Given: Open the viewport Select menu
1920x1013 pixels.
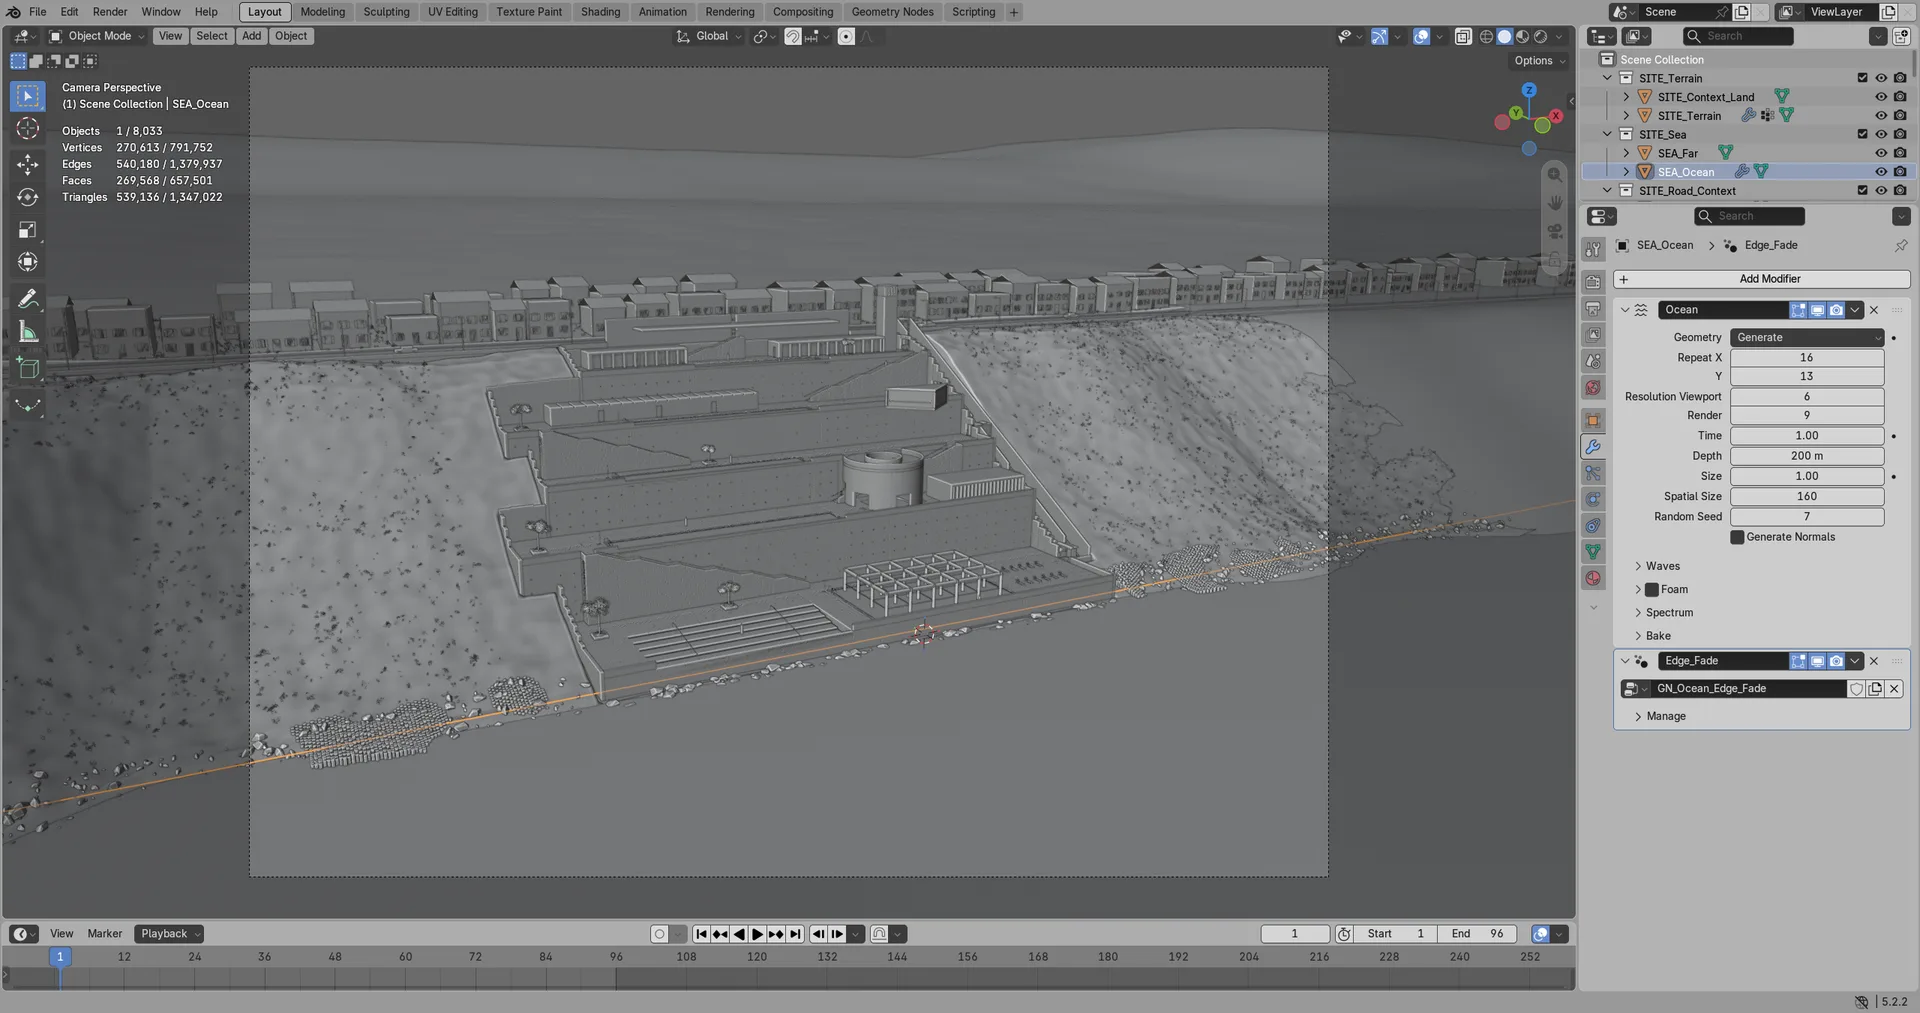Looking at the screenshot, I should tap(212, 36).
